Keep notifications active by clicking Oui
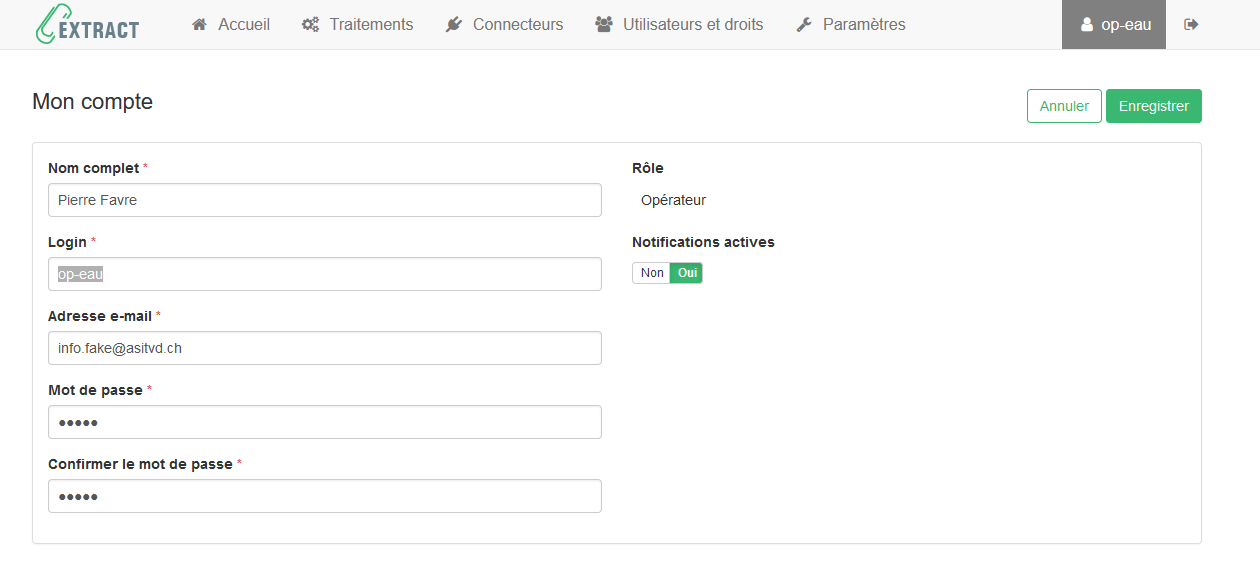This screenshot has width=1260, height=583. [x=686, y=272]
